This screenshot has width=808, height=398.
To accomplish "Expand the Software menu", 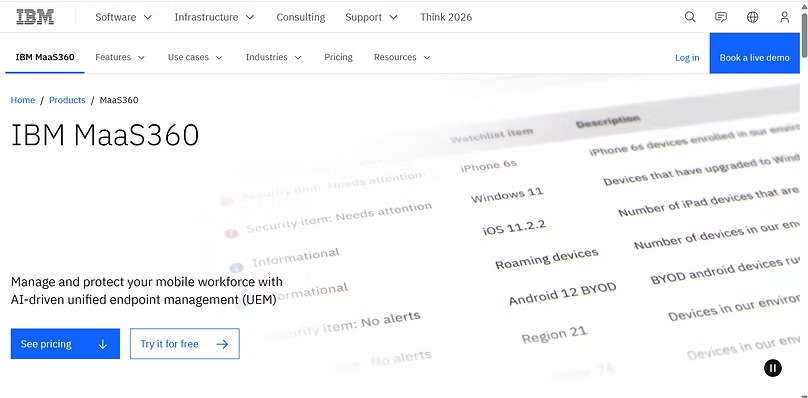I will [124, 17].
